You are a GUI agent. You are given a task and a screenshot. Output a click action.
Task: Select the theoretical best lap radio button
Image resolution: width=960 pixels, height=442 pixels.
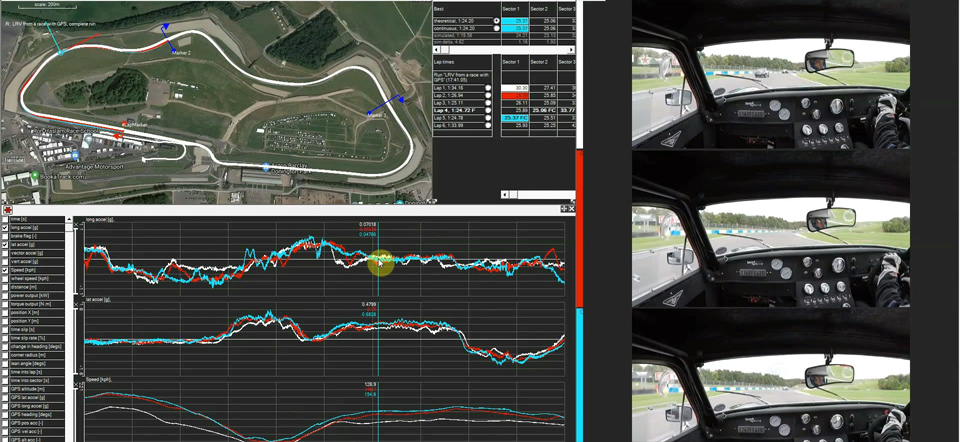pyautogui.click(x=496, y=21)
